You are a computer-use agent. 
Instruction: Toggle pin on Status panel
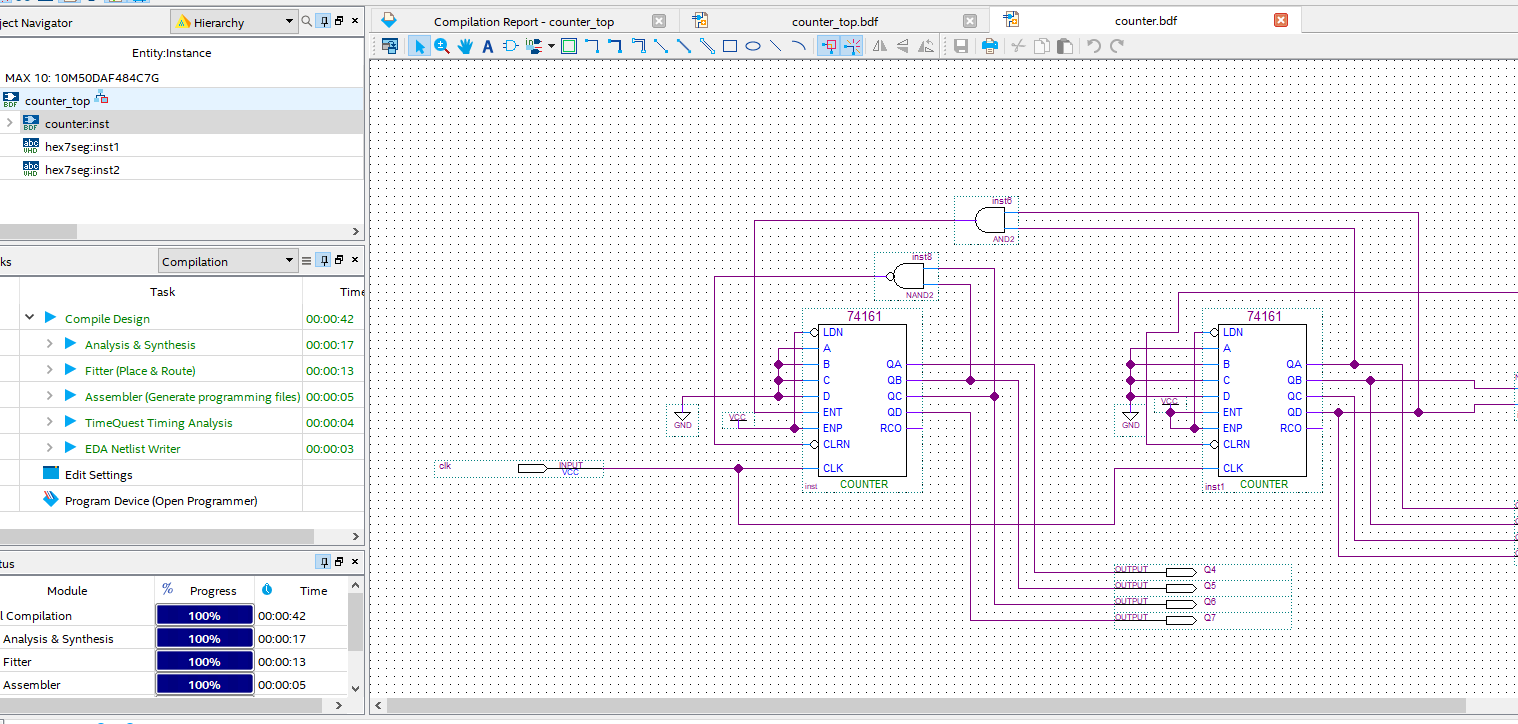324,562
